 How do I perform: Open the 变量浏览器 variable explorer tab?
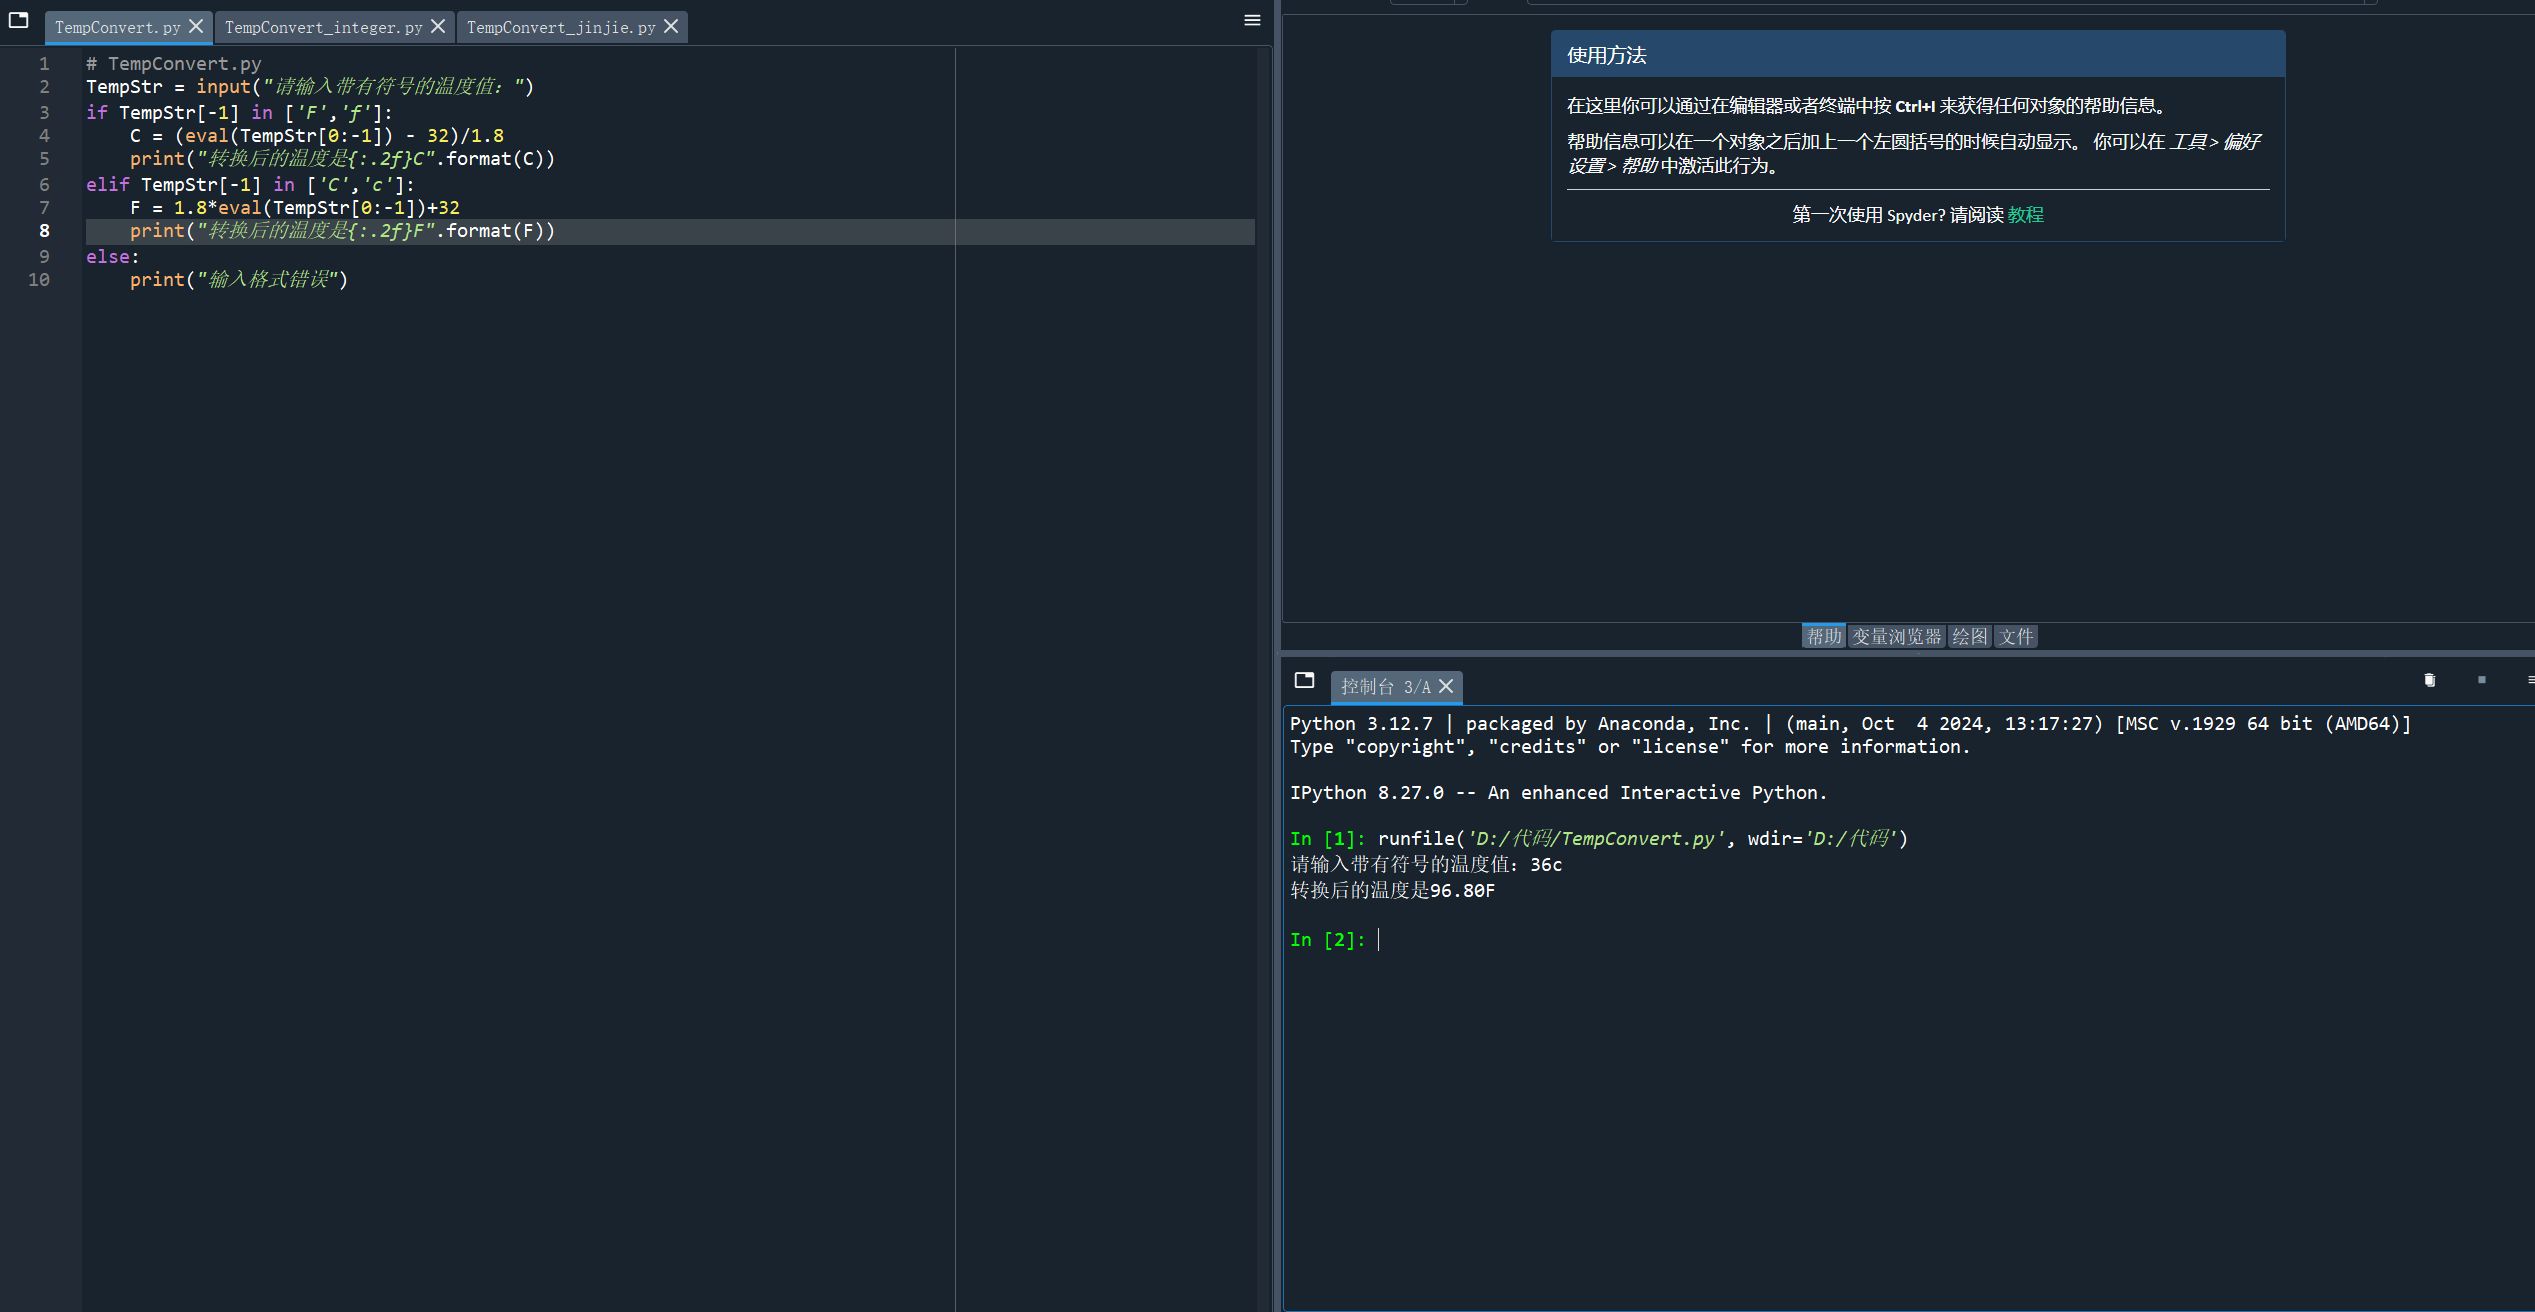[1896, 636]
